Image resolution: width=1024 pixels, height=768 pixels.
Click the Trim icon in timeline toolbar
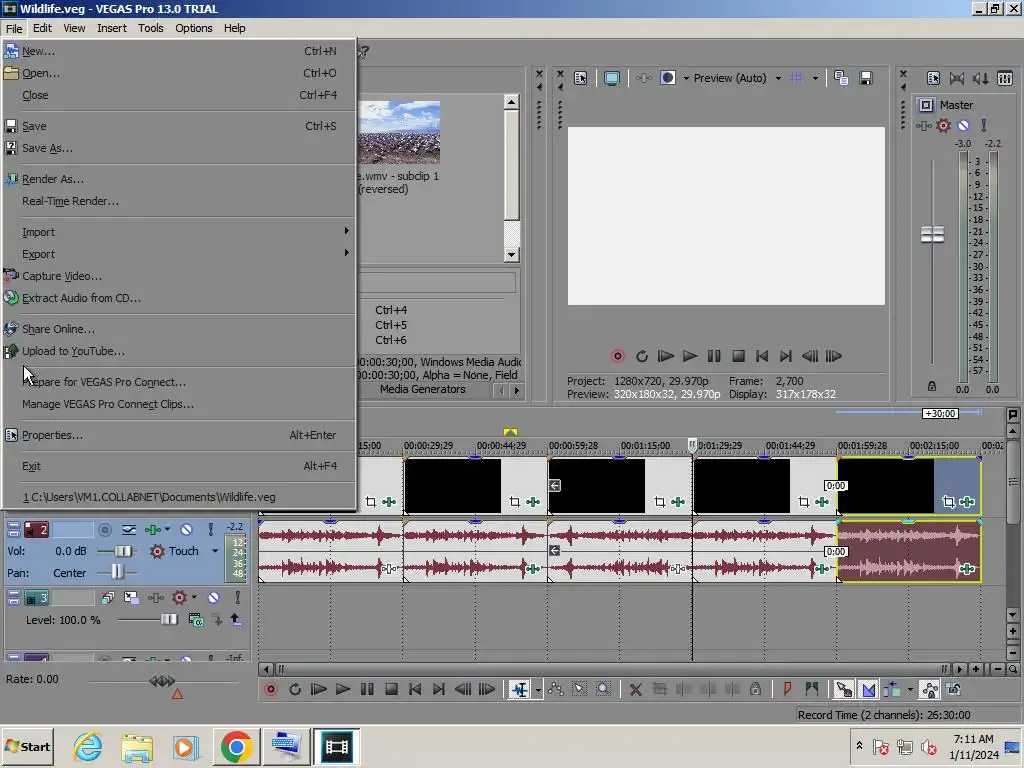660,690
